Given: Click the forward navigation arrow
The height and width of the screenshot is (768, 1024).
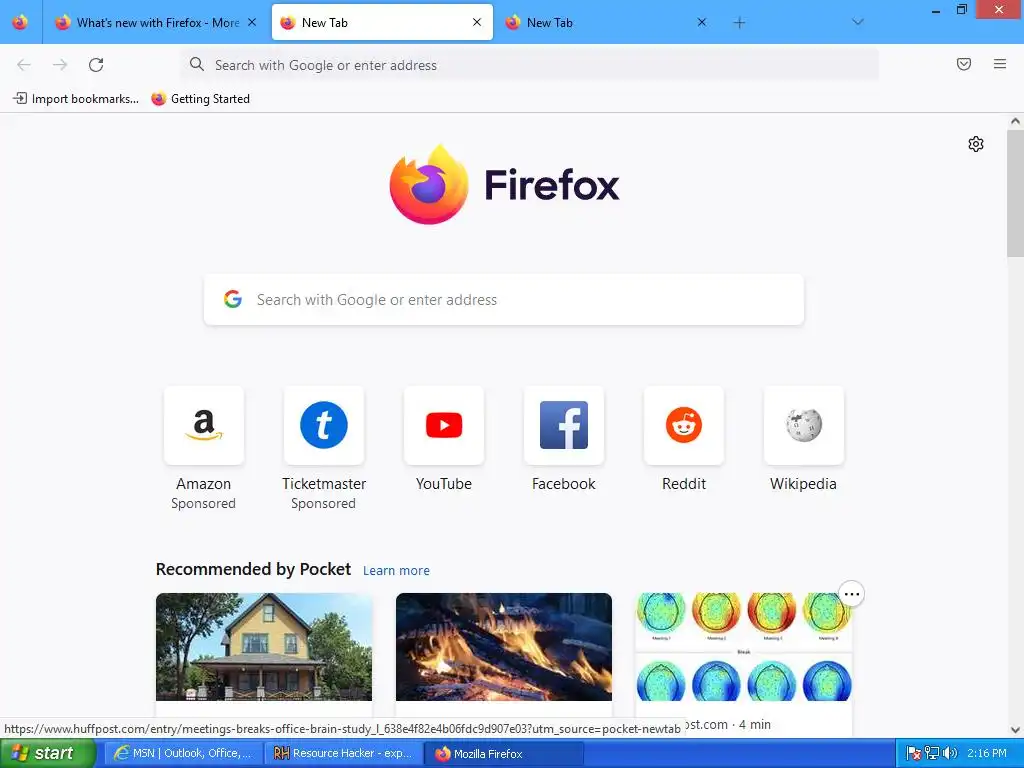Looking at the screenshot, I should click(x=60, y=65).
